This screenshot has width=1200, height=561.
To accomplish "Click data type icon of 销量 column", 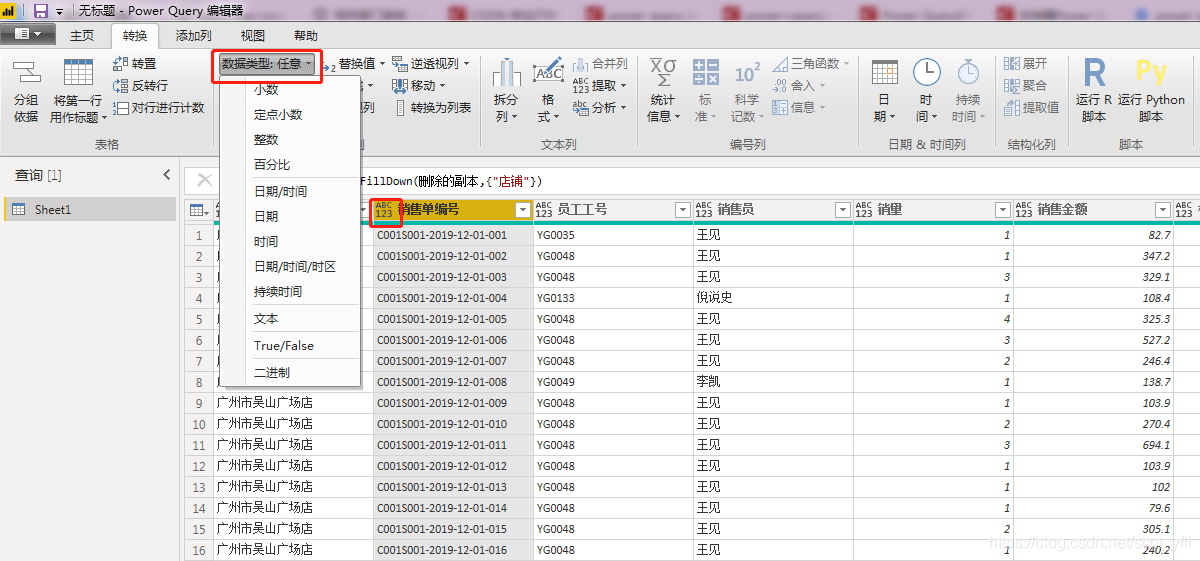I will (x=864, y=209).
